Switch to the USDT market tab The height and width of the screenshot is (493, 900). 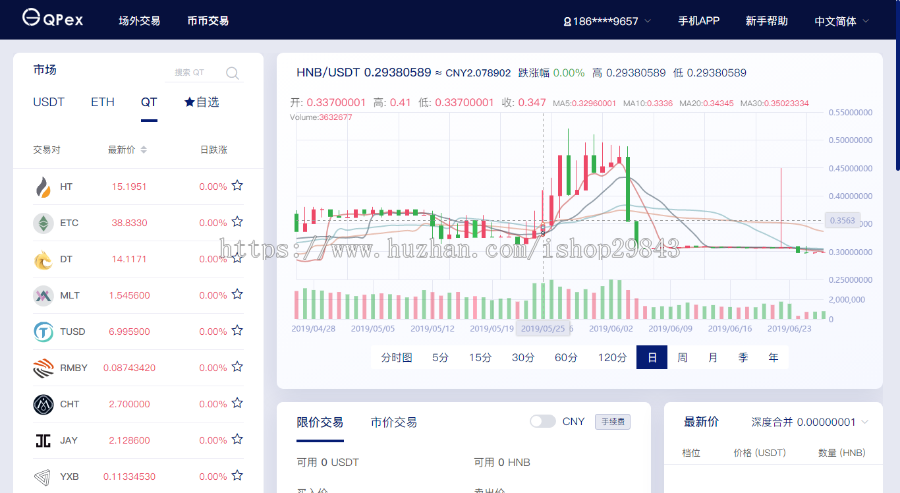49,102
